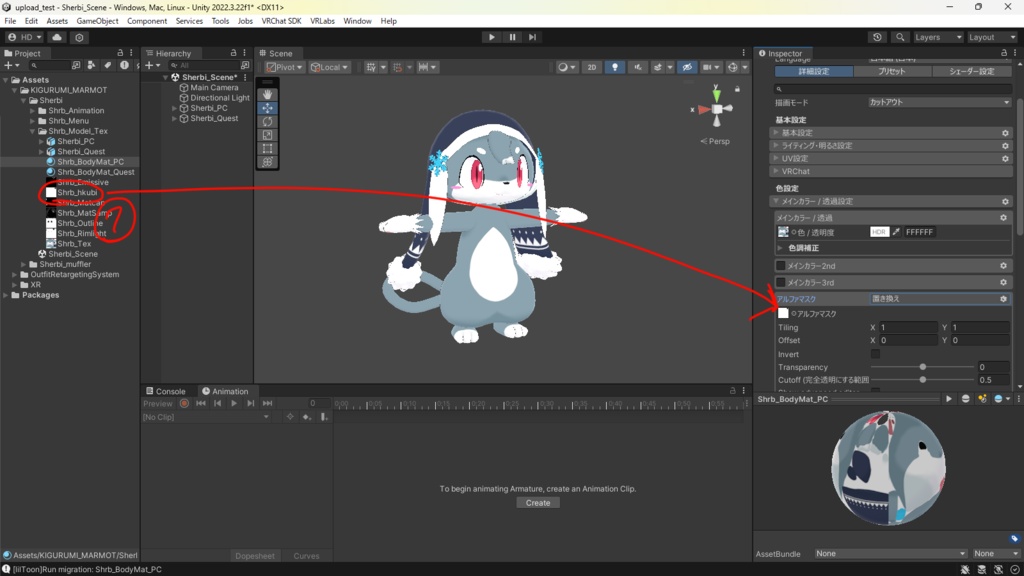This screenshot has height=576, width=1024.
Task: Toggle scene audio icon
Action: [x=637, y=67]
